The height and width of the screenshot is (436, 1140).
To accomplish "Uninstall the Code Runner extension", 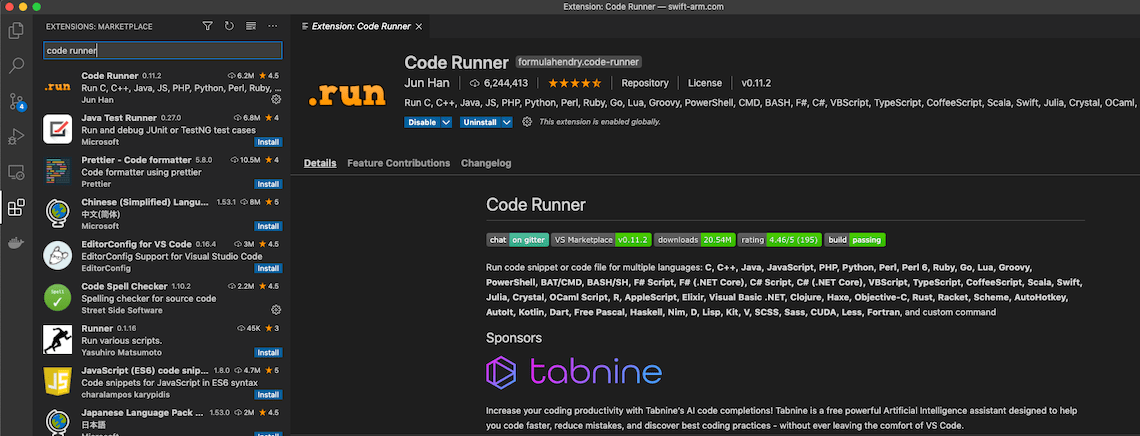I will coord(480,122).
